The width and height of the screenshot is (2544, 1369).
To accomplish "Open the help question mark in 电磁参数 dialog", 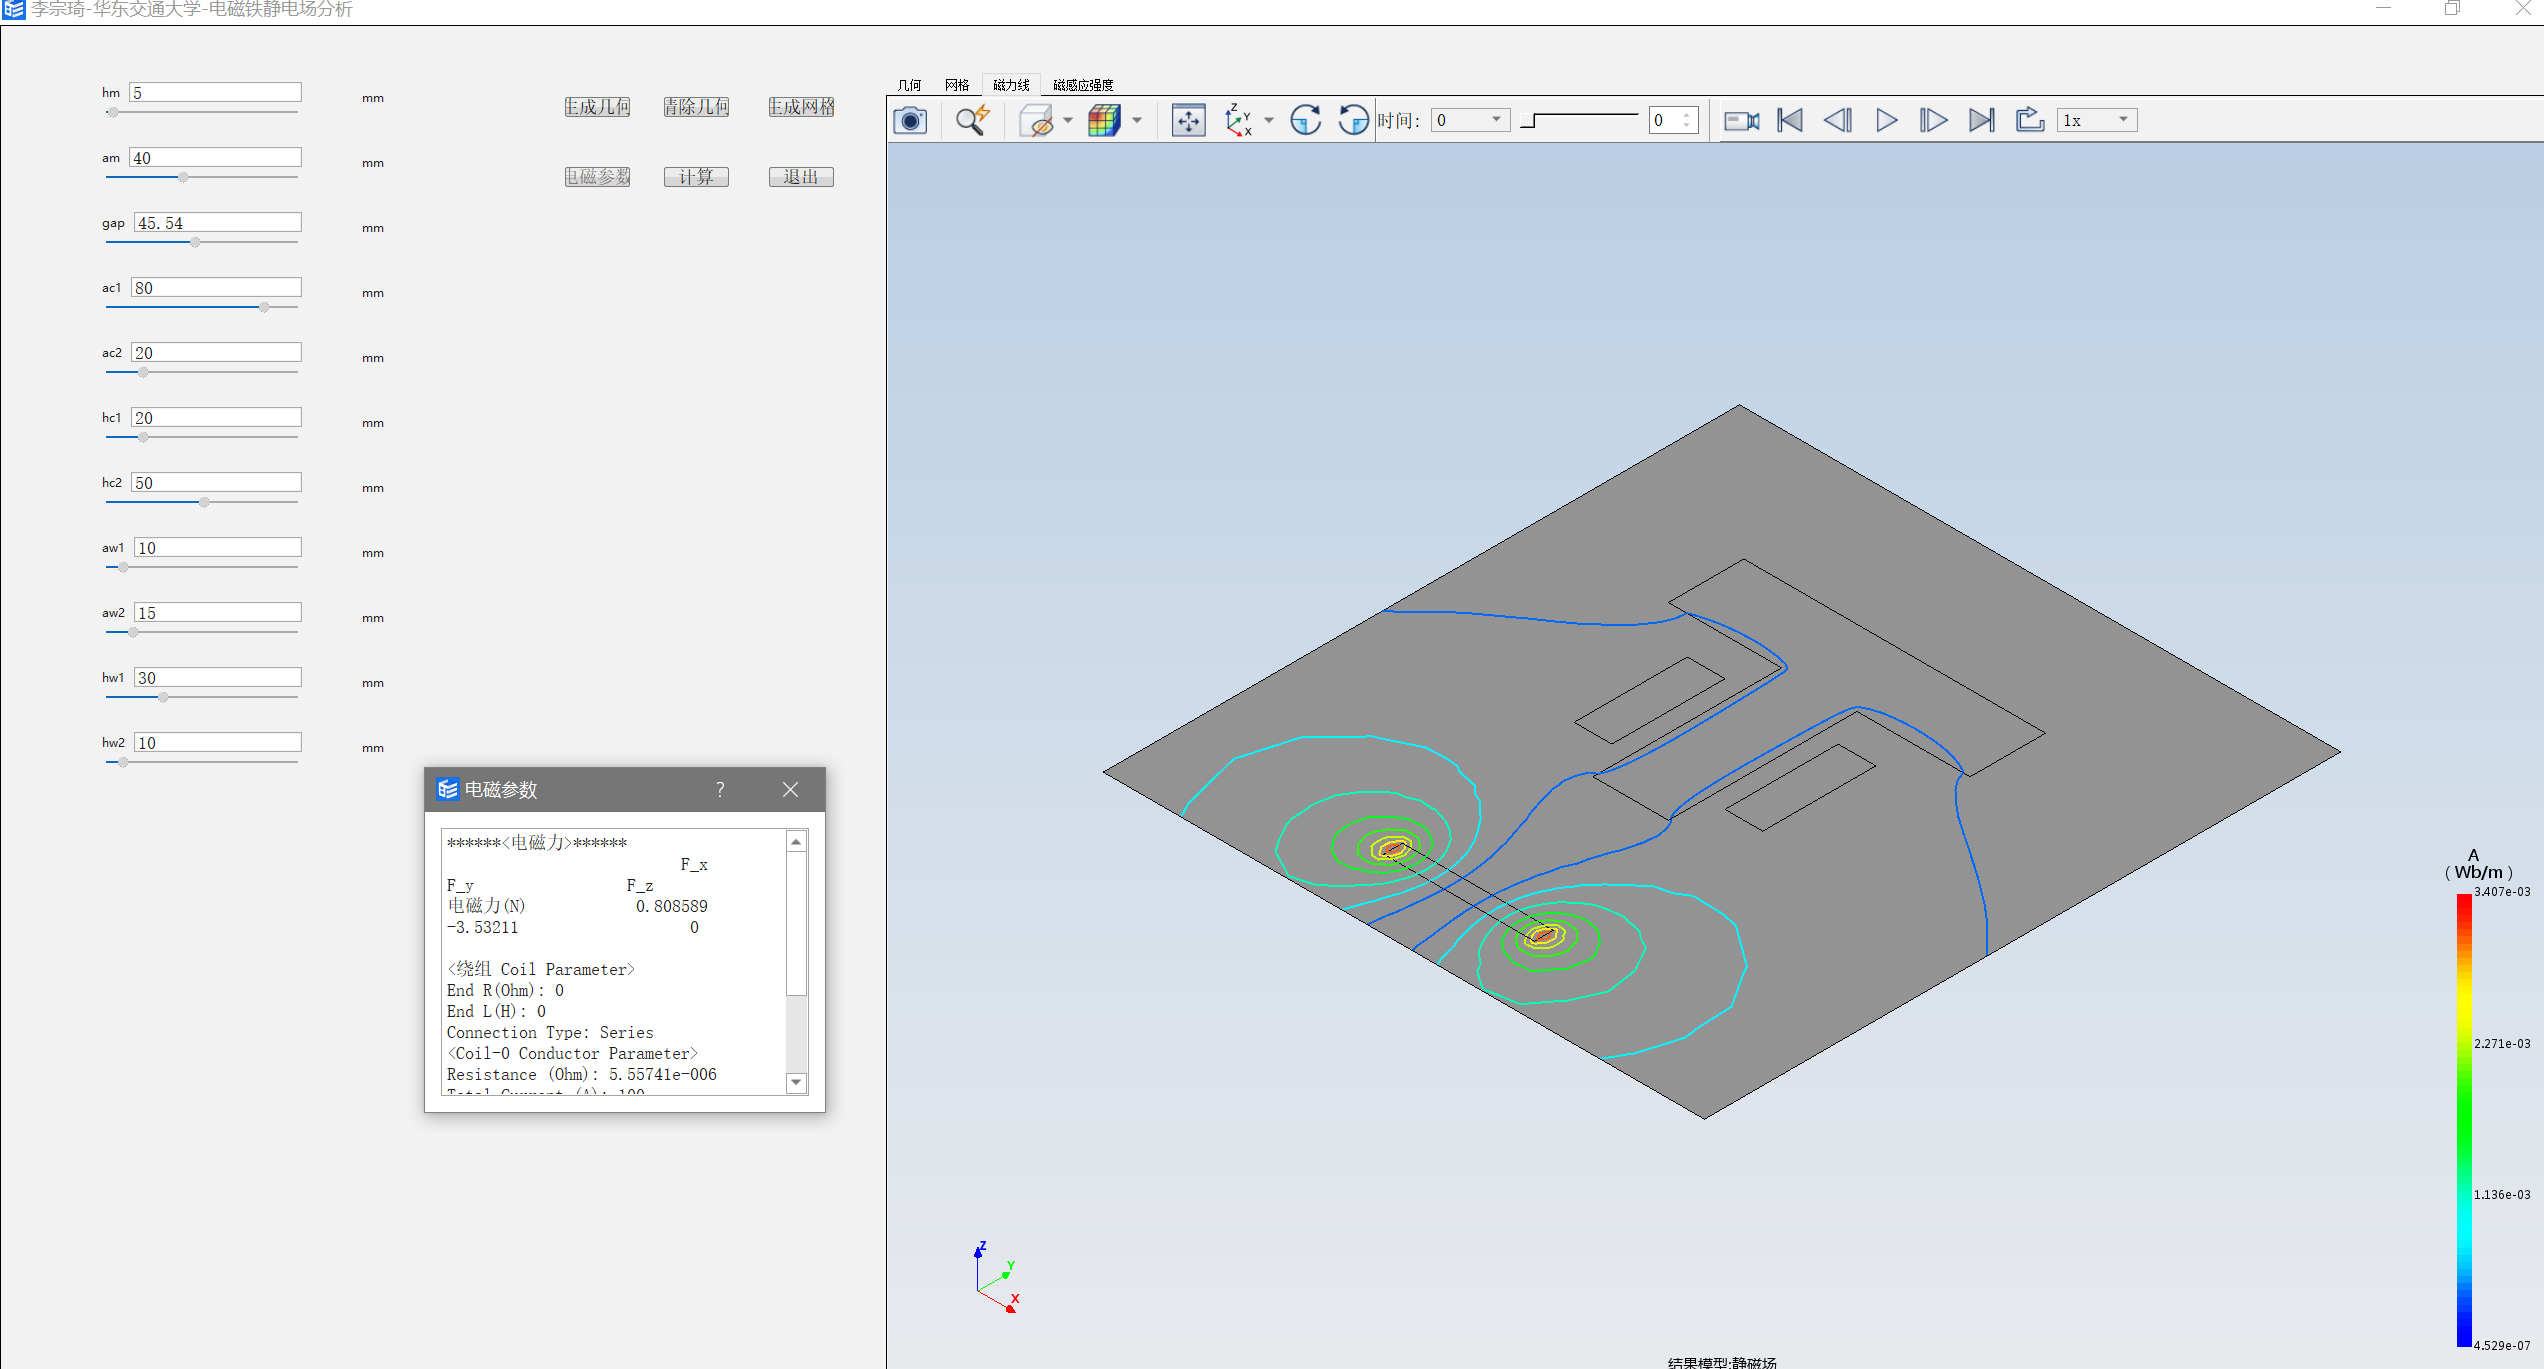I will pyautogui.click(x=720, y=790).
